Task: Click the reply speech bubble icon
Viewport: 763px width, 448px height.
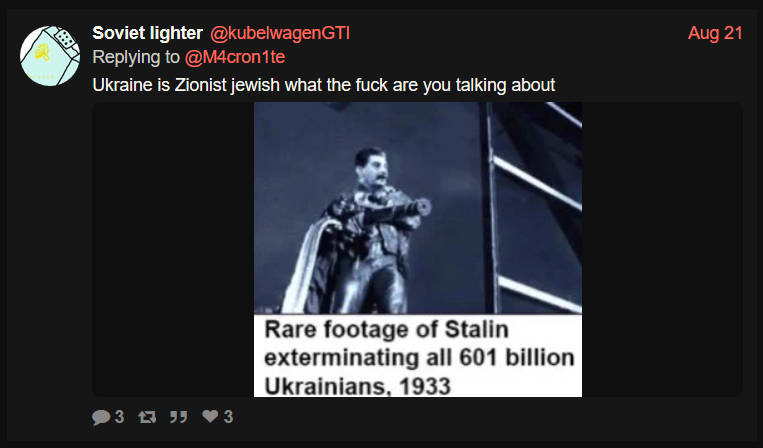Action: [101, 417]
